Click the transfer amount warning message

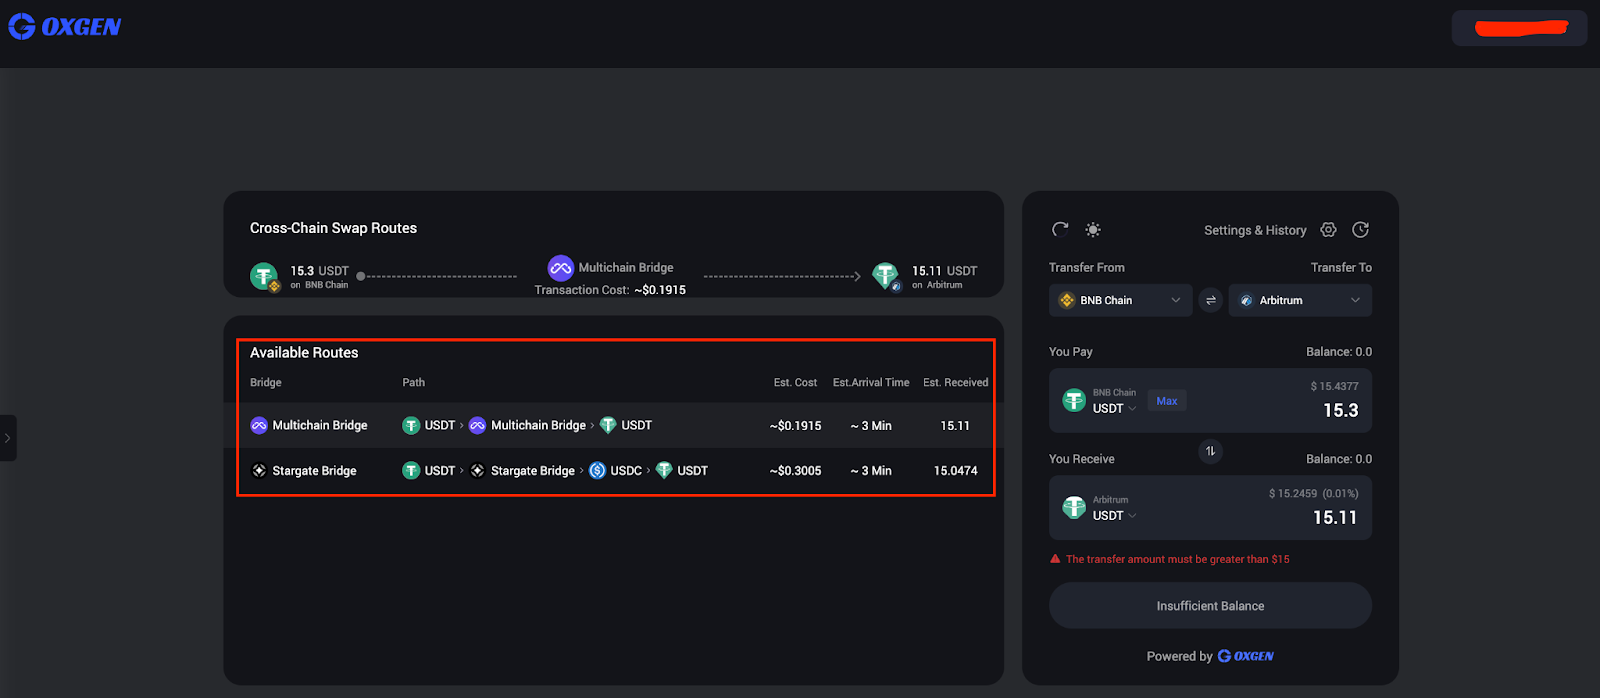tap(1177, 559)
